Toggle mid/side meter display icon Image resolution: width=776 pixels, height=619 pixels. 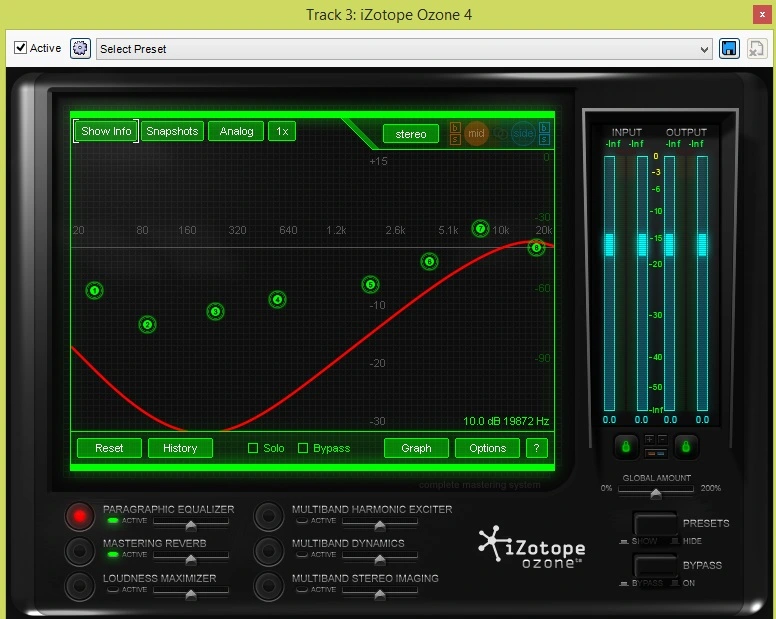(656, 453)
